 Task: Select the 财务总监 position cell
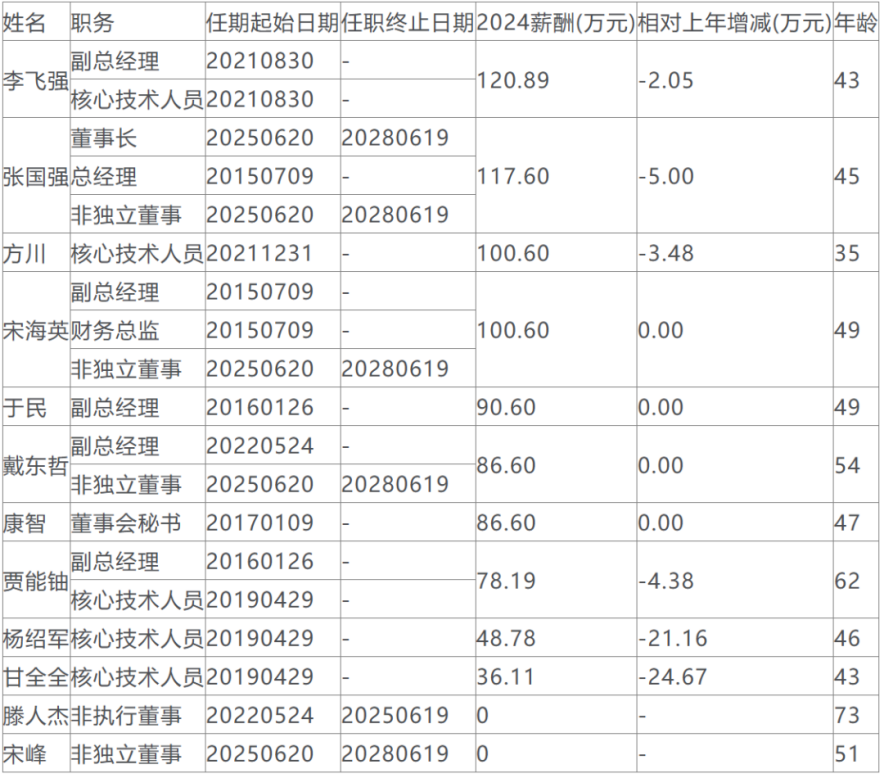tap(115, 330)
